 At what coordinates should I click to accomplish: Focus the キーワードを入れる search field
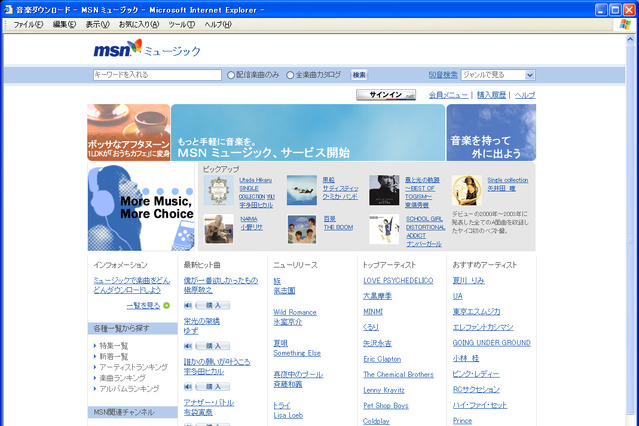(157, 75)
